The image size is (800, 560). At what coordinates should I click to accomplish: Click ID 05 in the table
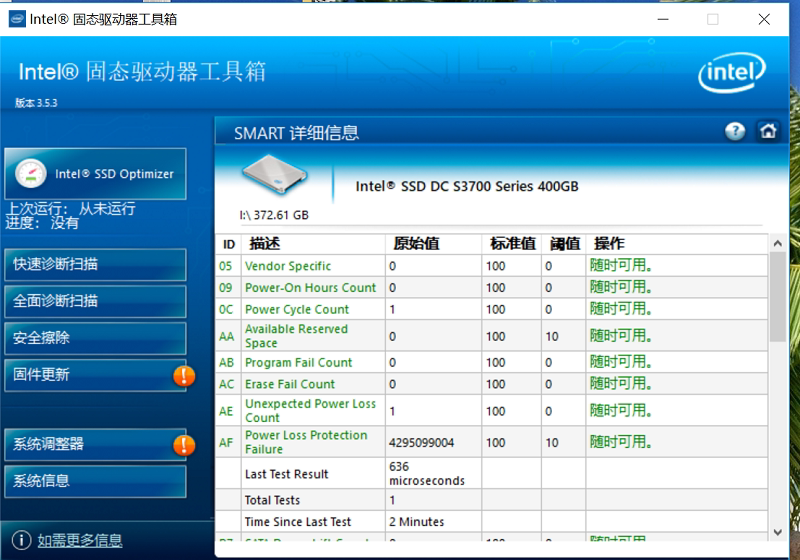point(226,266)
